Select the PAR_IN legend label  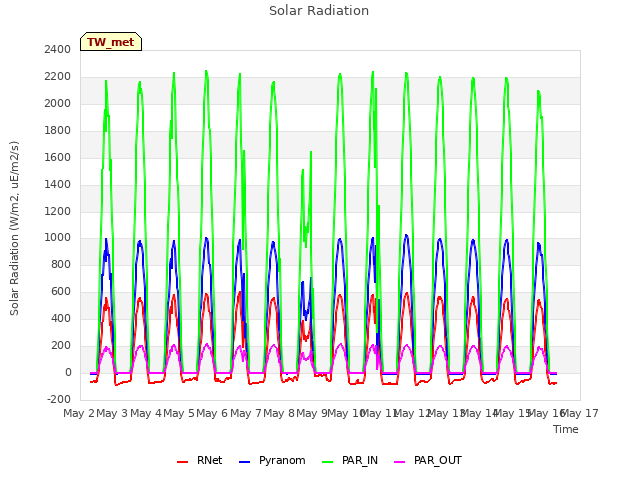coord(360,460)
